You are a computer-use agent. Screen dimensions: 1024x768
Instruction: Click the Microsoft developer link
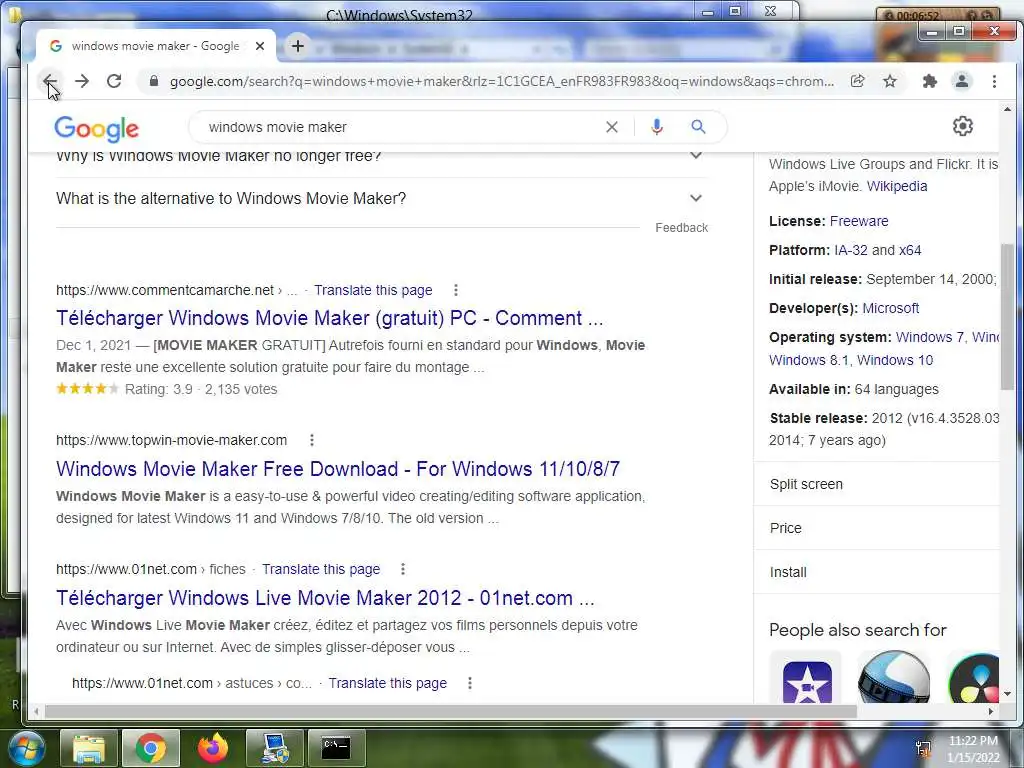point(891,308)
